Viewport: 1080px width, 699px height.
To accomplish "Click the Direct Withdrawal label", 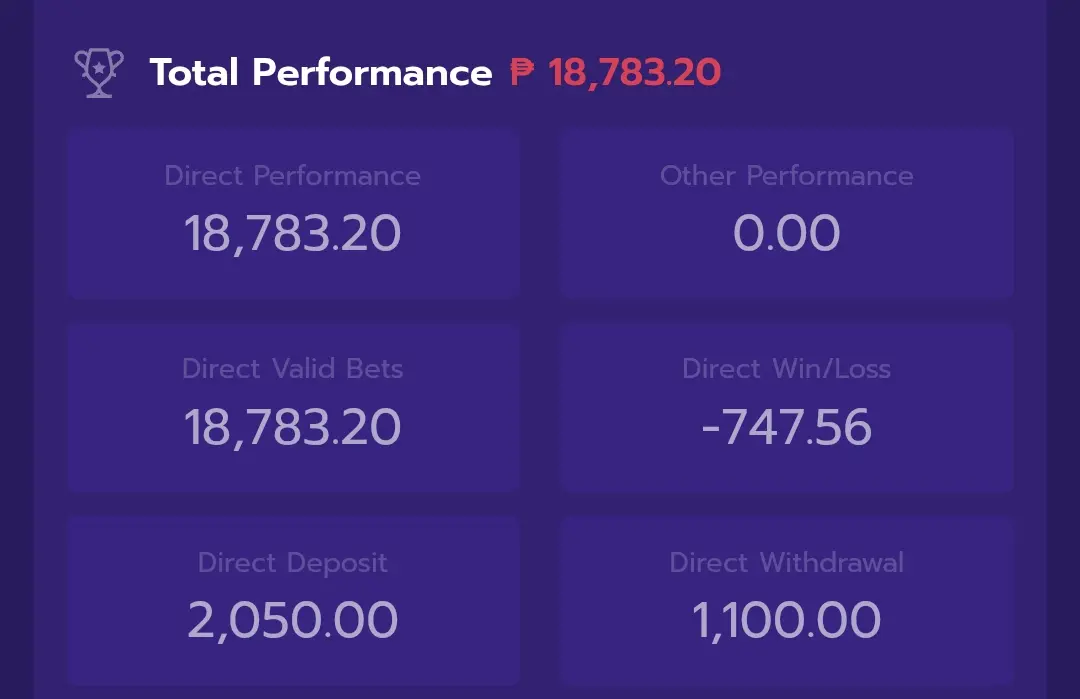I will tap(787, 563).
